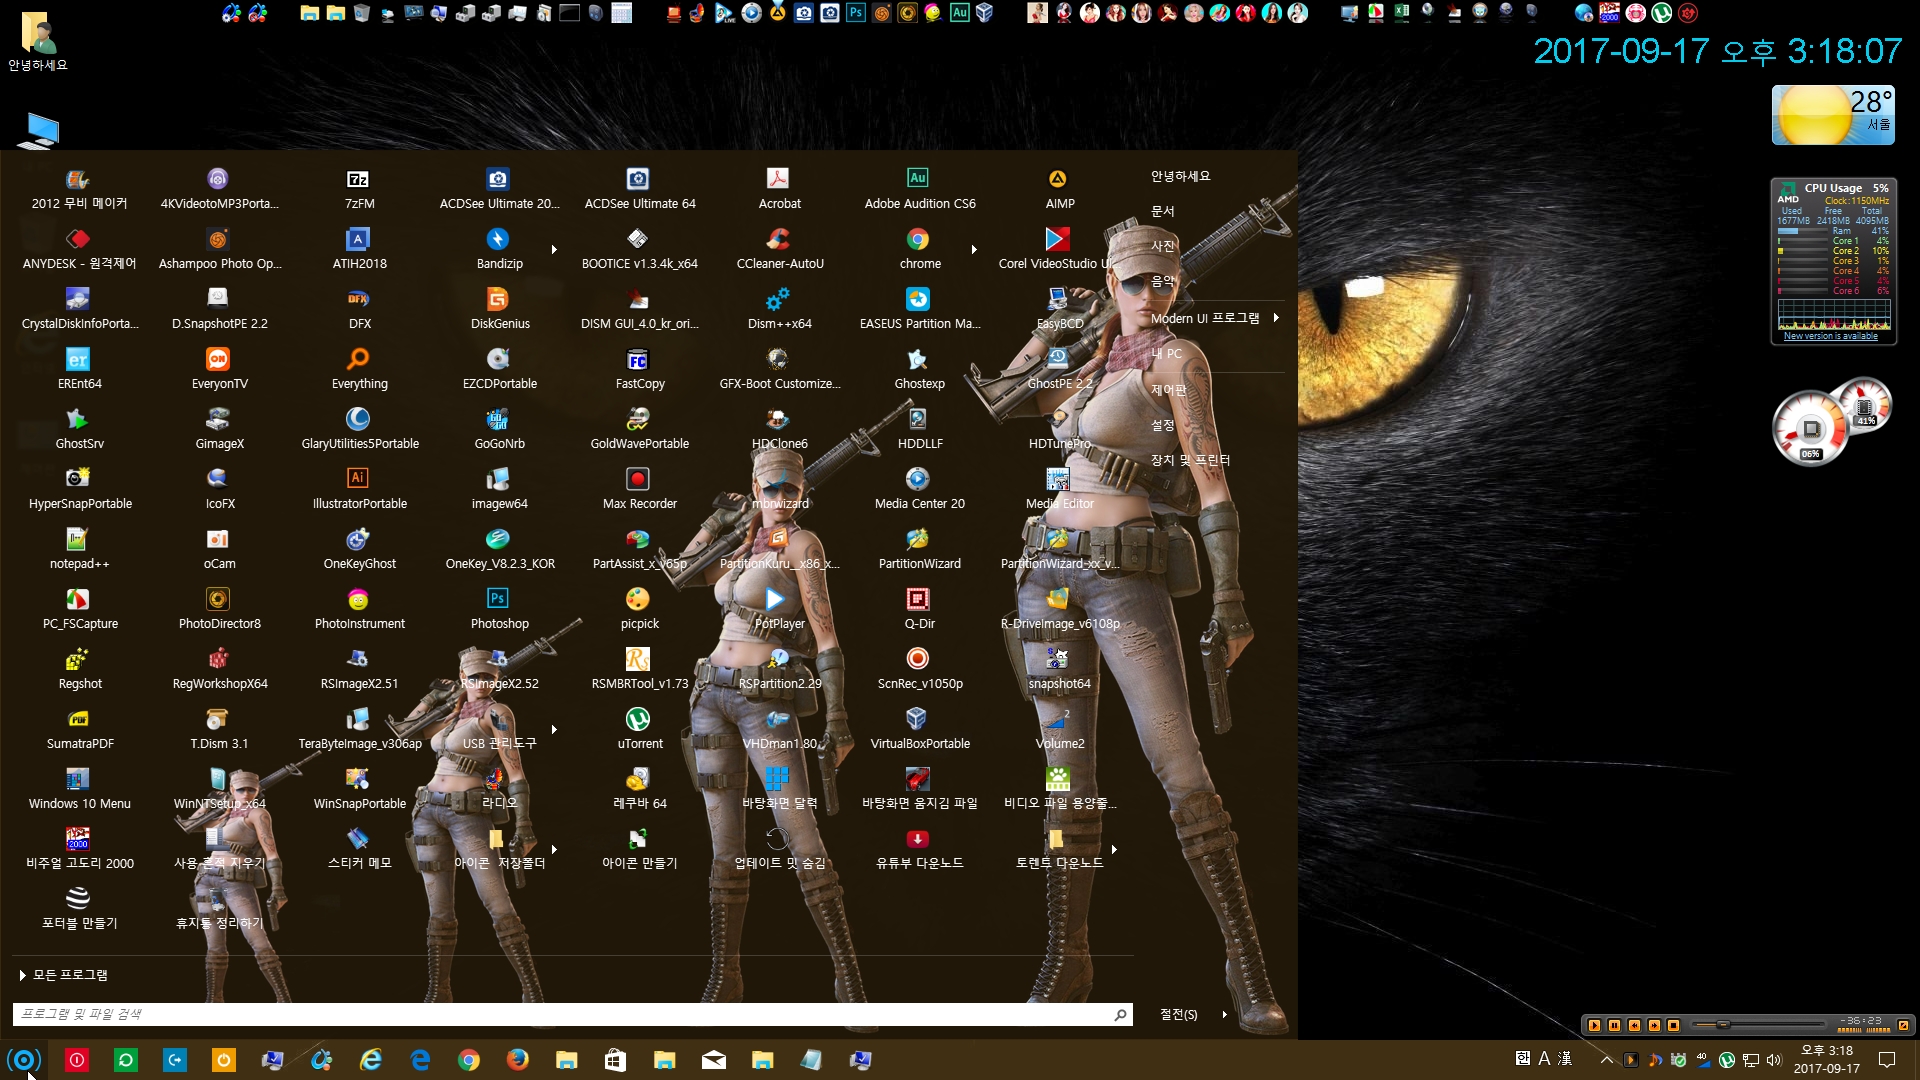Launch Photoshop from the list
The width and height of the screenshot is (1920, 1080).
(x=499, y=609)
